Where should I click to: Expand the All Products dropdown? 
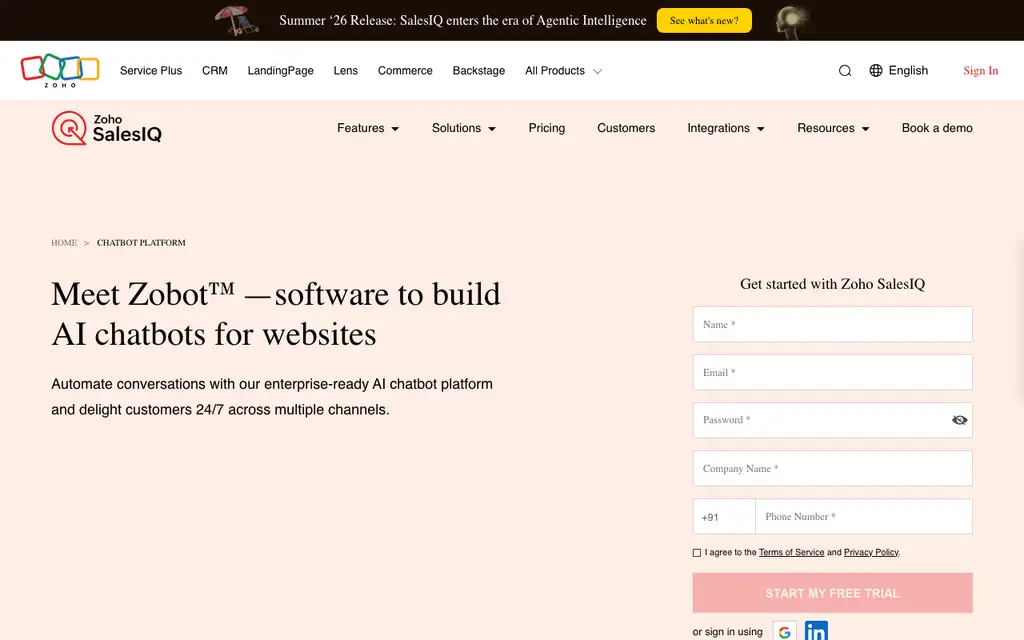[x=563, y=71]
